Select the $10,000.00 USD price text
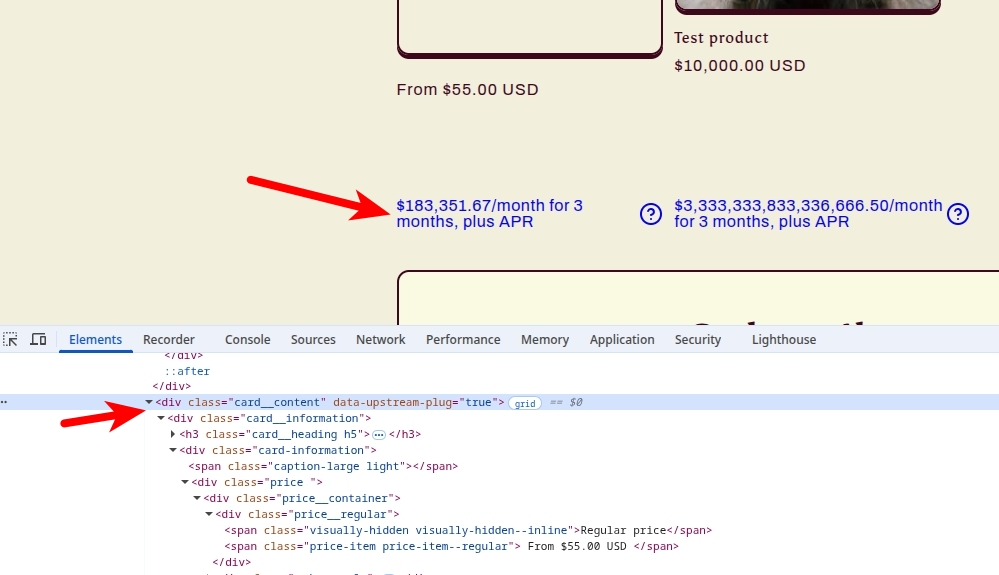The height and width of the screenshot is (575, 999). (x=740, y=66)
